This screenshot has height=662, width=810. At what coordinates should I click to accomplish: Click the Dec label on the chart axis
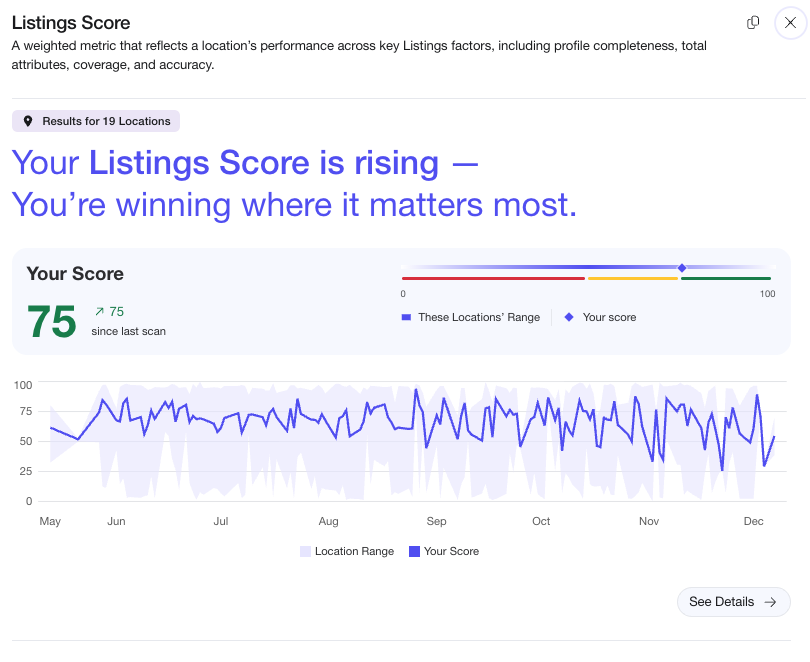click(x=753, y=521)
